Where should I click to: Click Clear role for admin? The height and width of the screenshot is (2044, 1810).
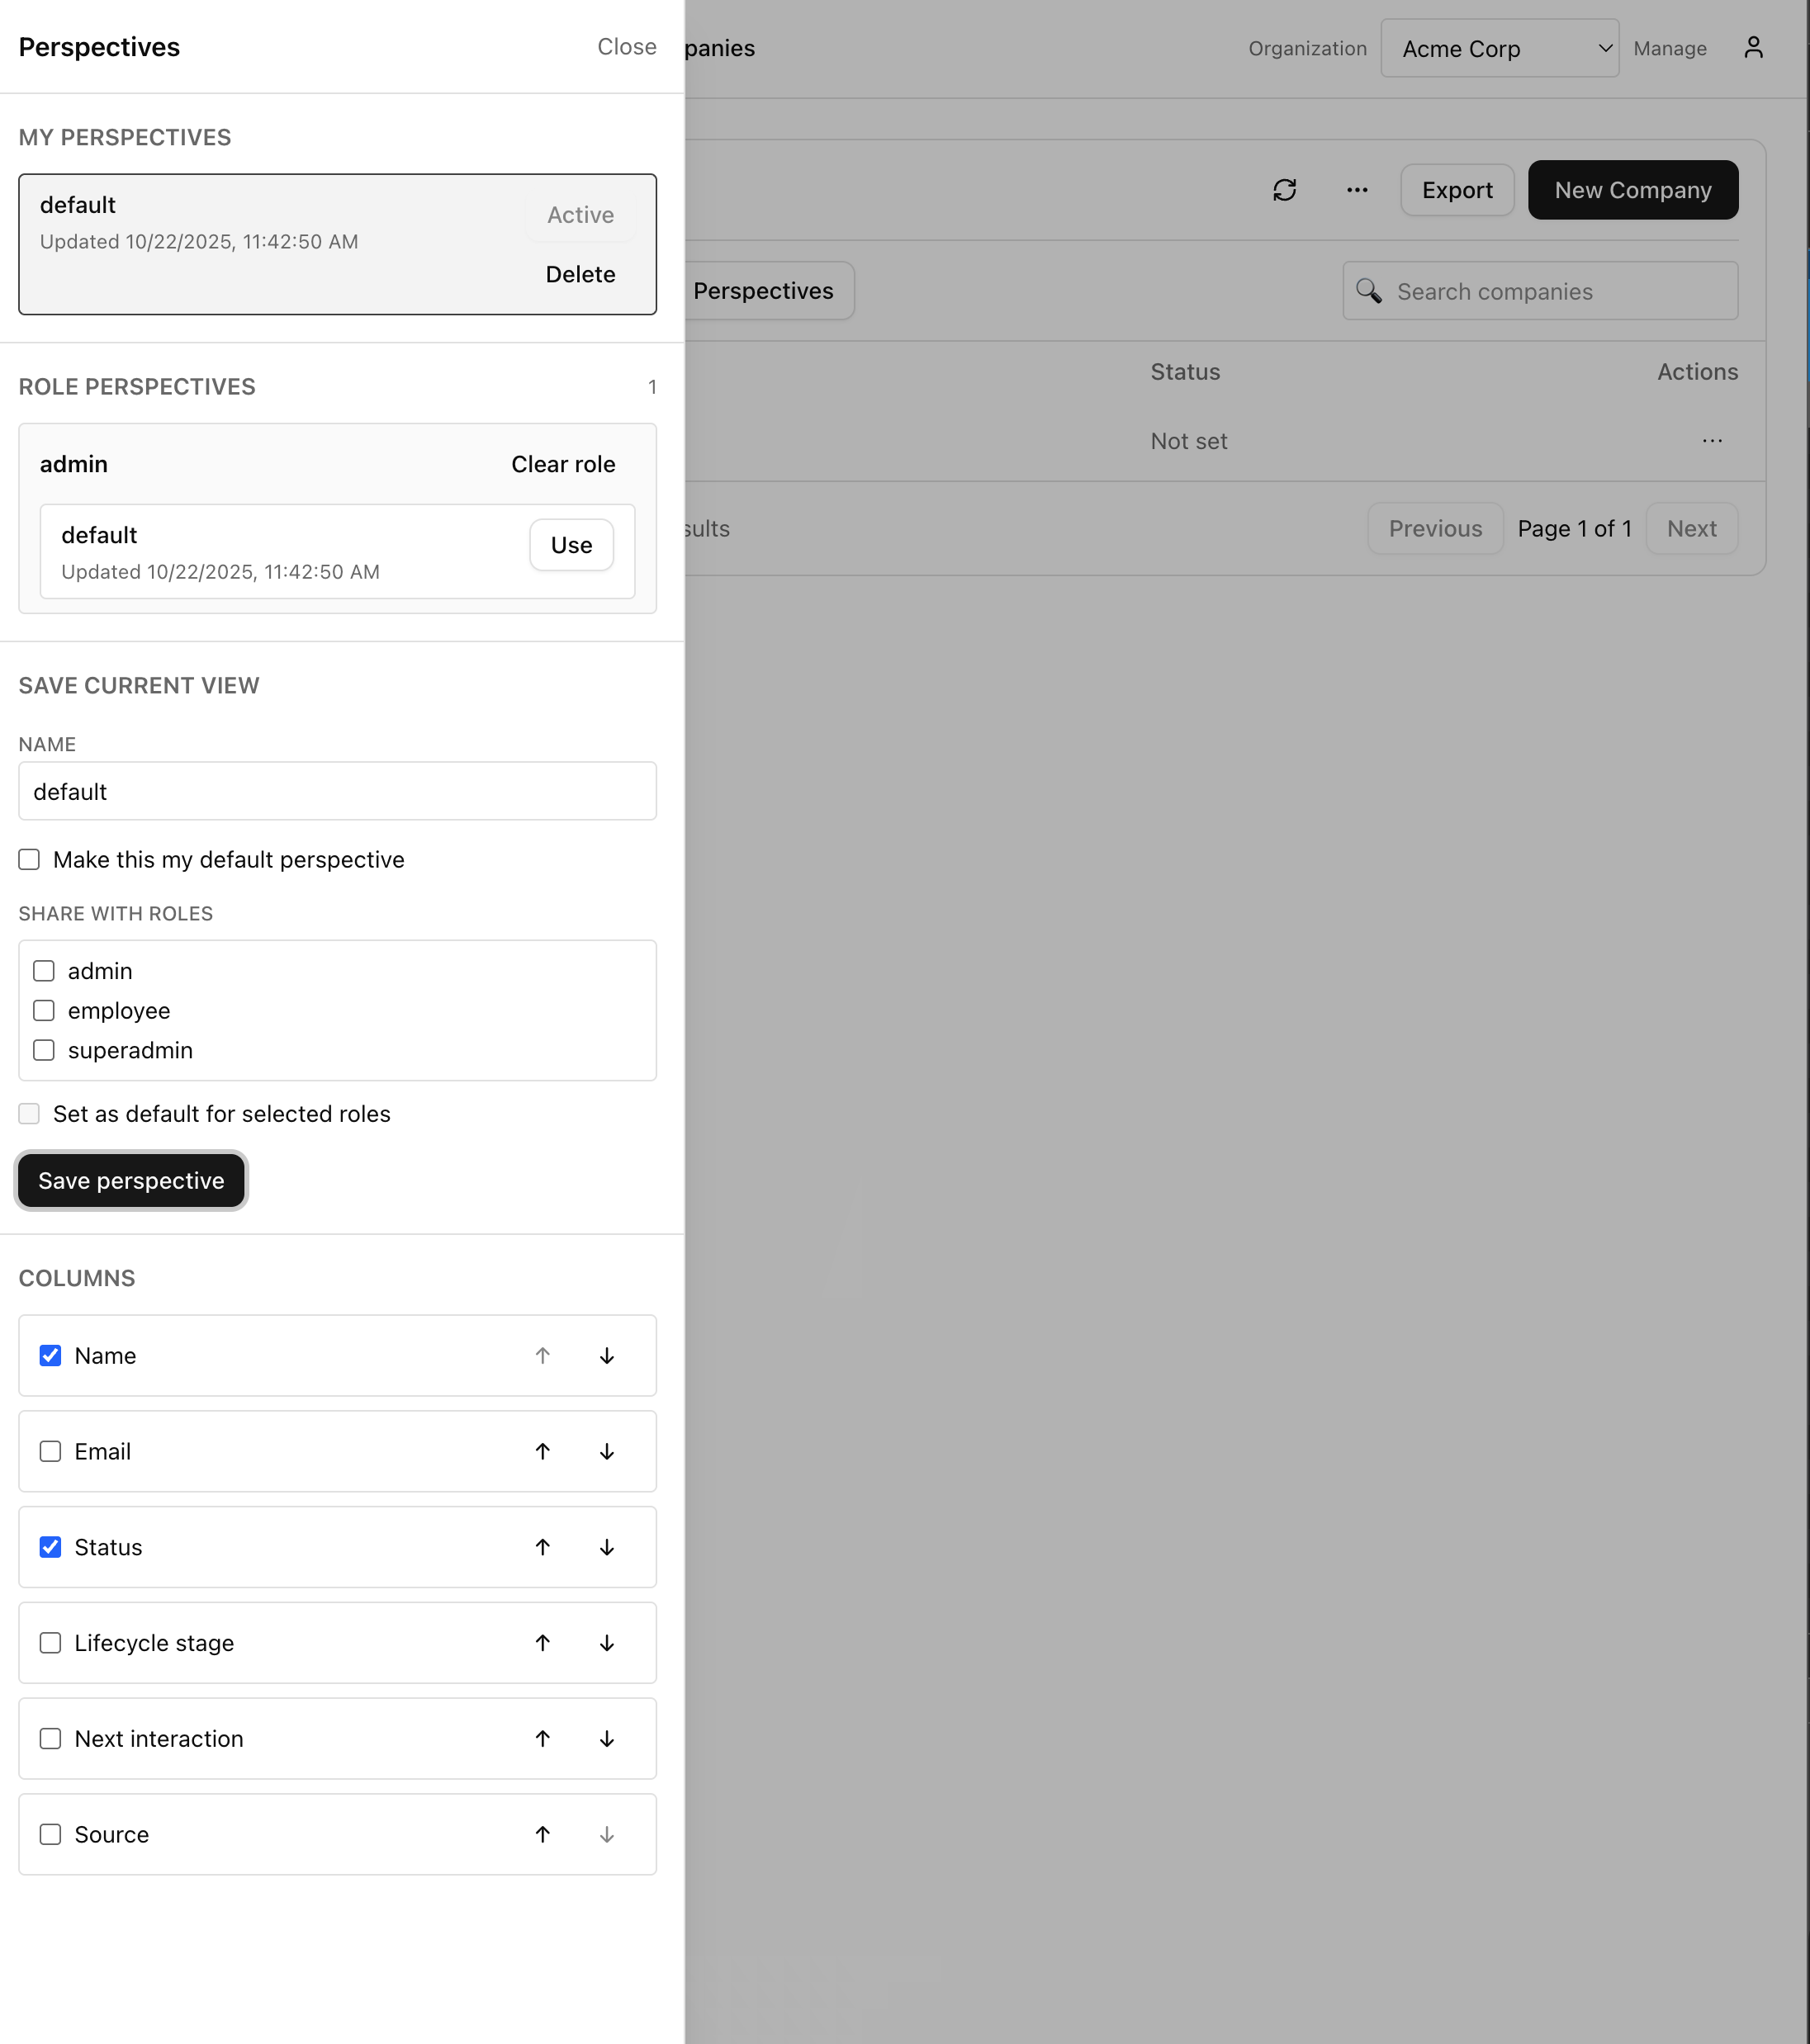pos(563,464)
